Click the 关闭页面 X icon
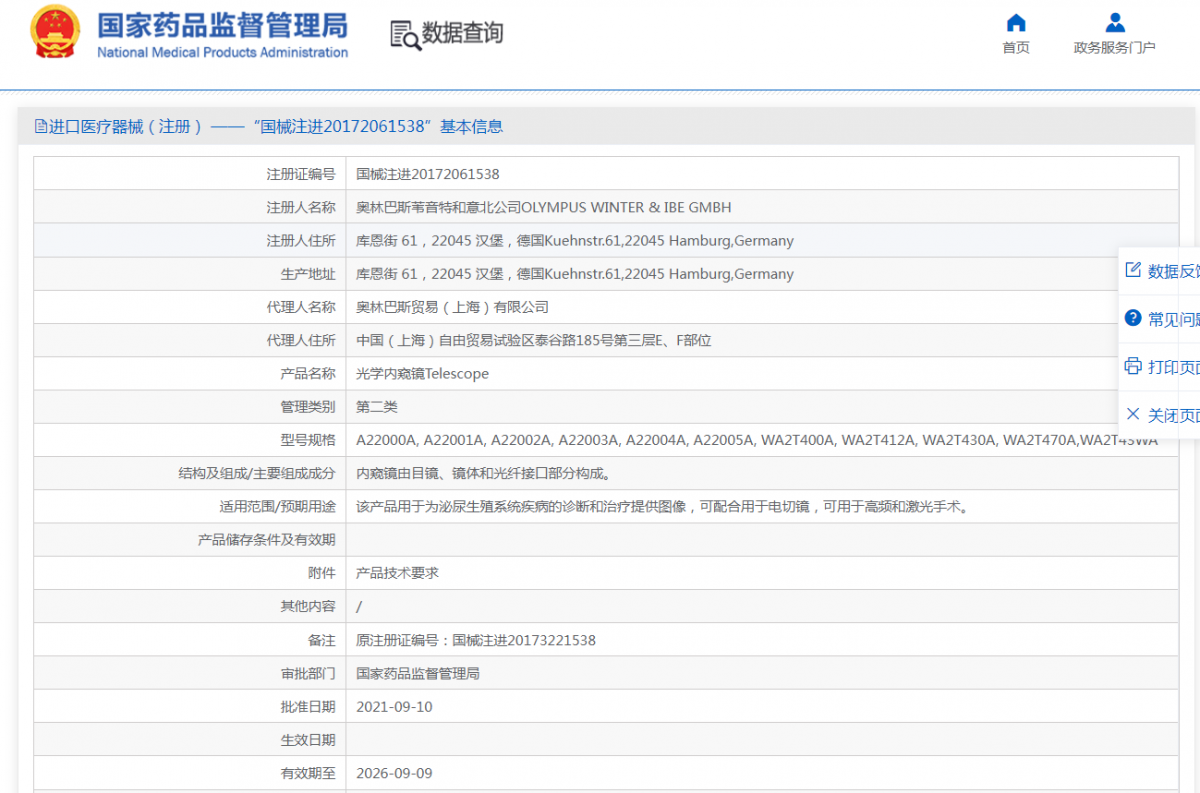This screenshot has width=1200, height=793. pos(1133,414)
